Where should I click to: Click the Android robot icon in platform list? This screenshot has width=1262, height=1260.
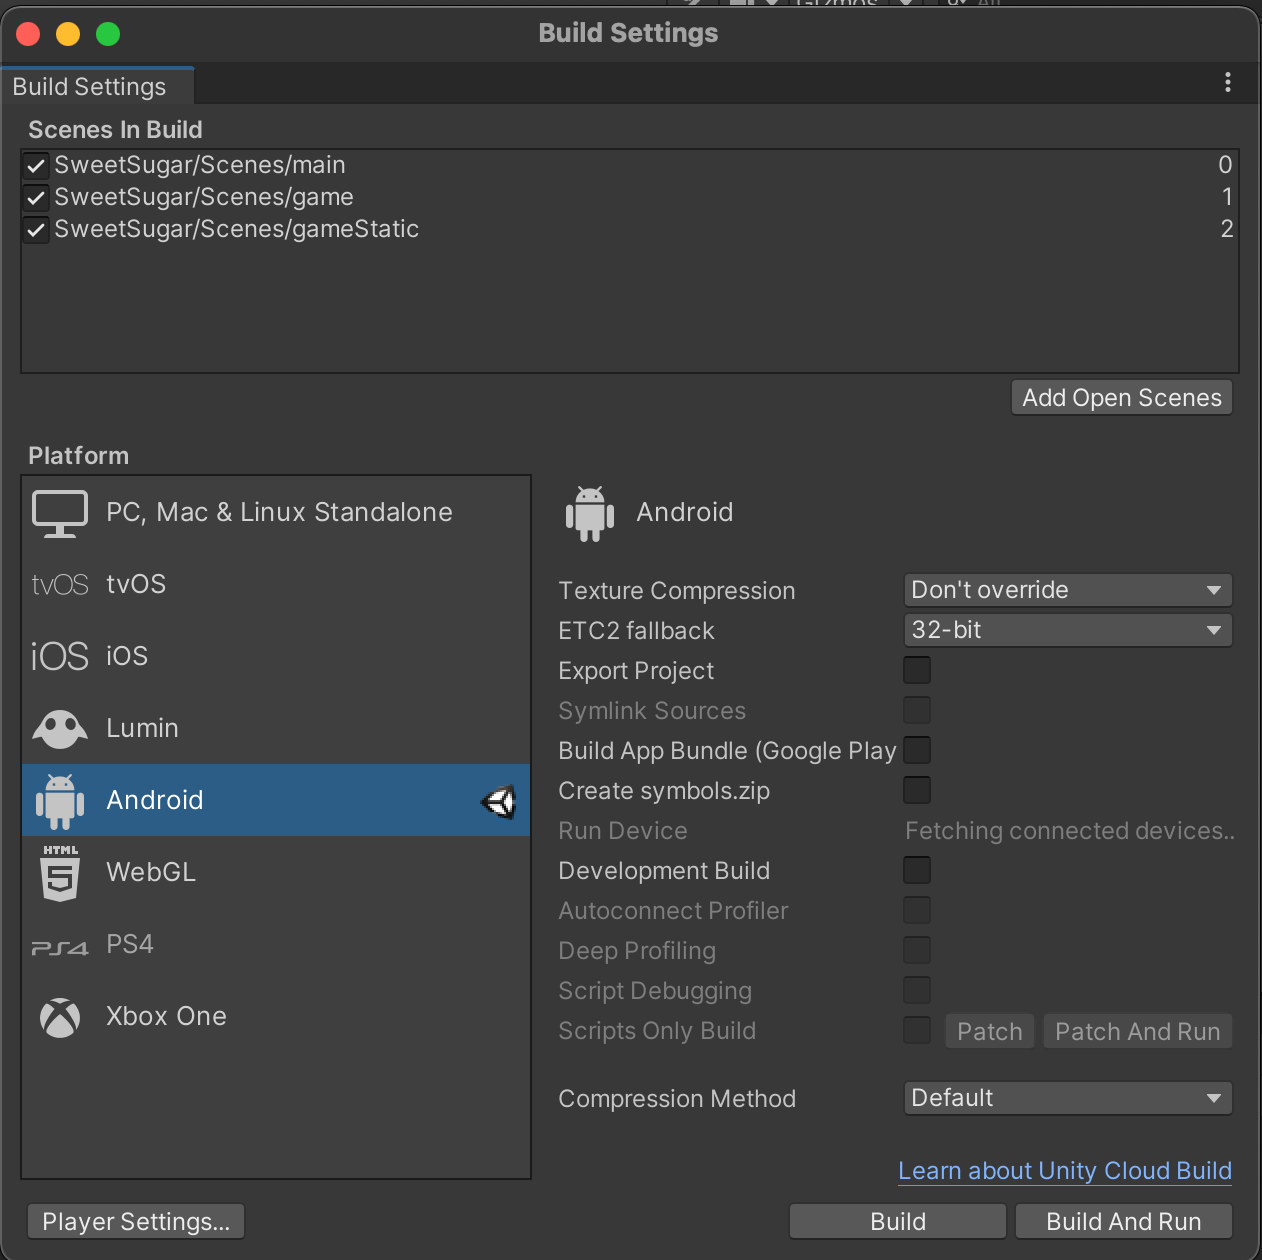click(60, 801)
